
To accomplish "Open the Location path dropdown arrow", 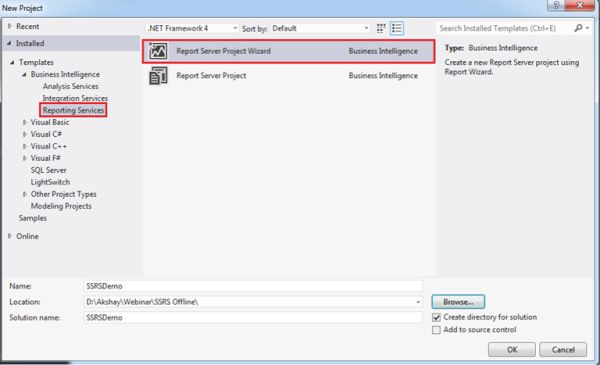I will (x=418, y=302).
